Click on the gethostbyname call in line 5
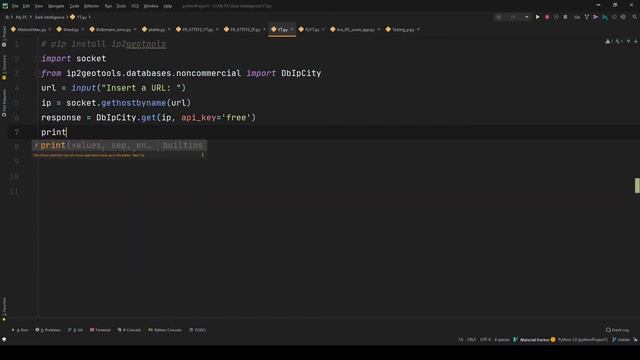The image size is (640, 360). pyautogui.click(x=133, y=103)
